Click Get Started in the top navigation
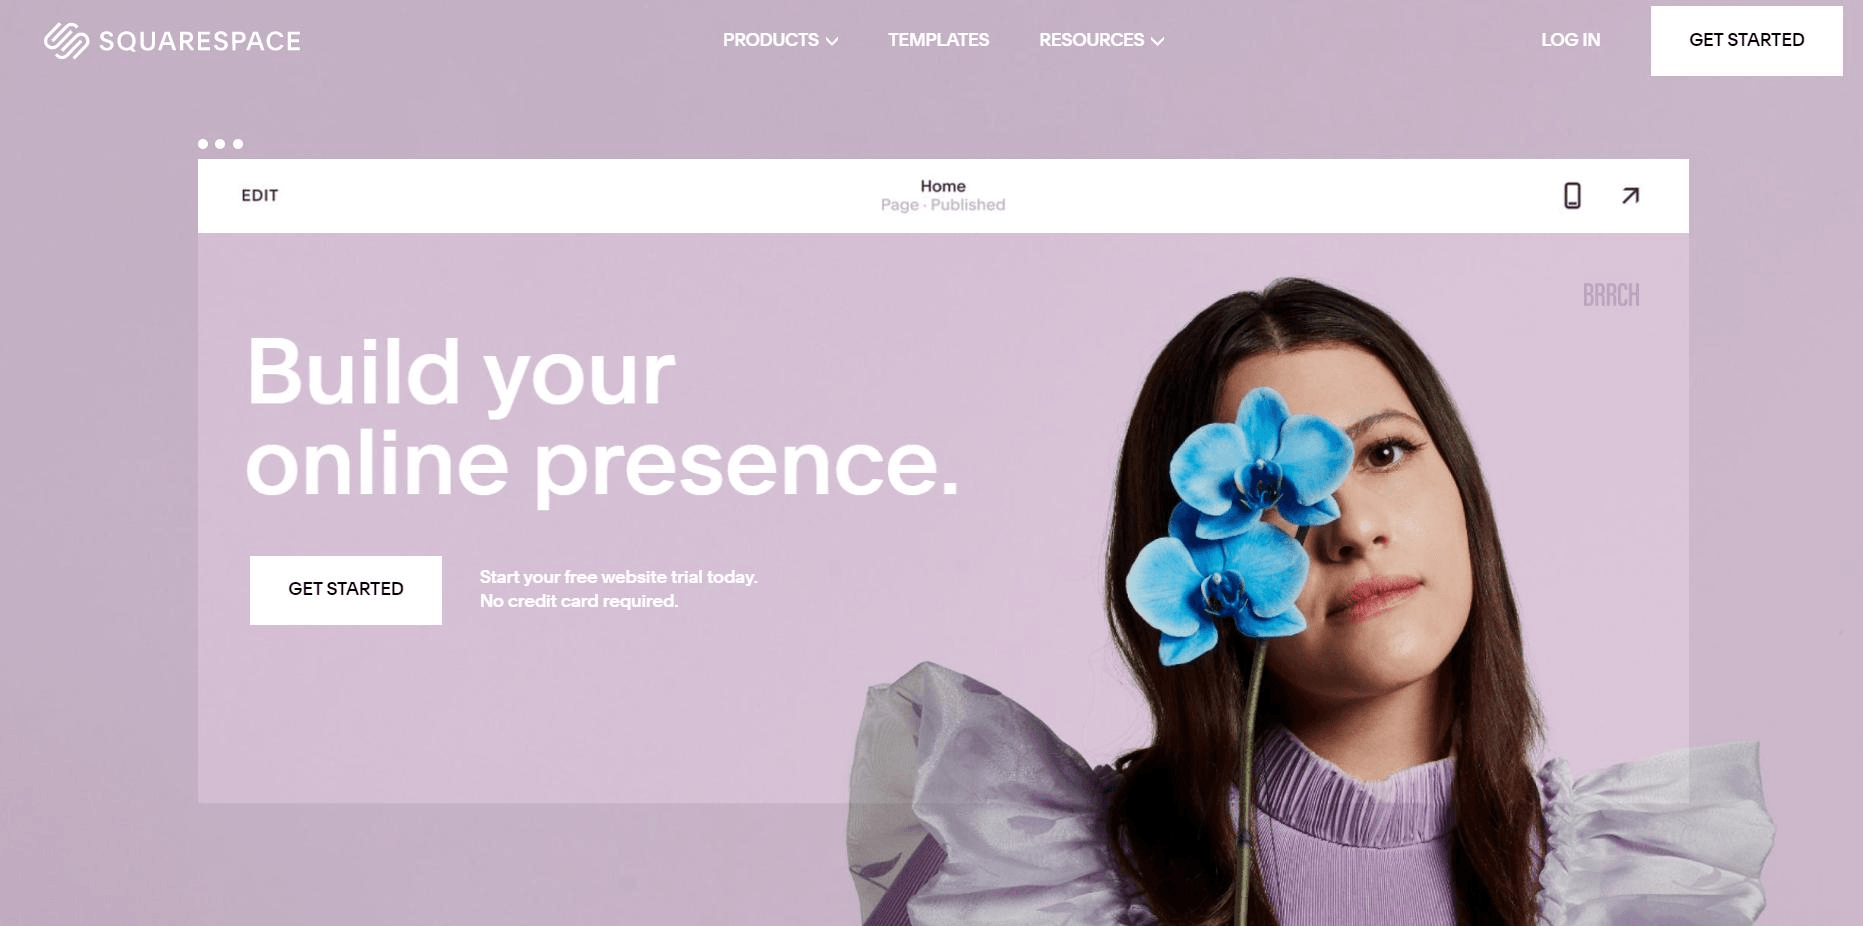 tap(1746, 41)
